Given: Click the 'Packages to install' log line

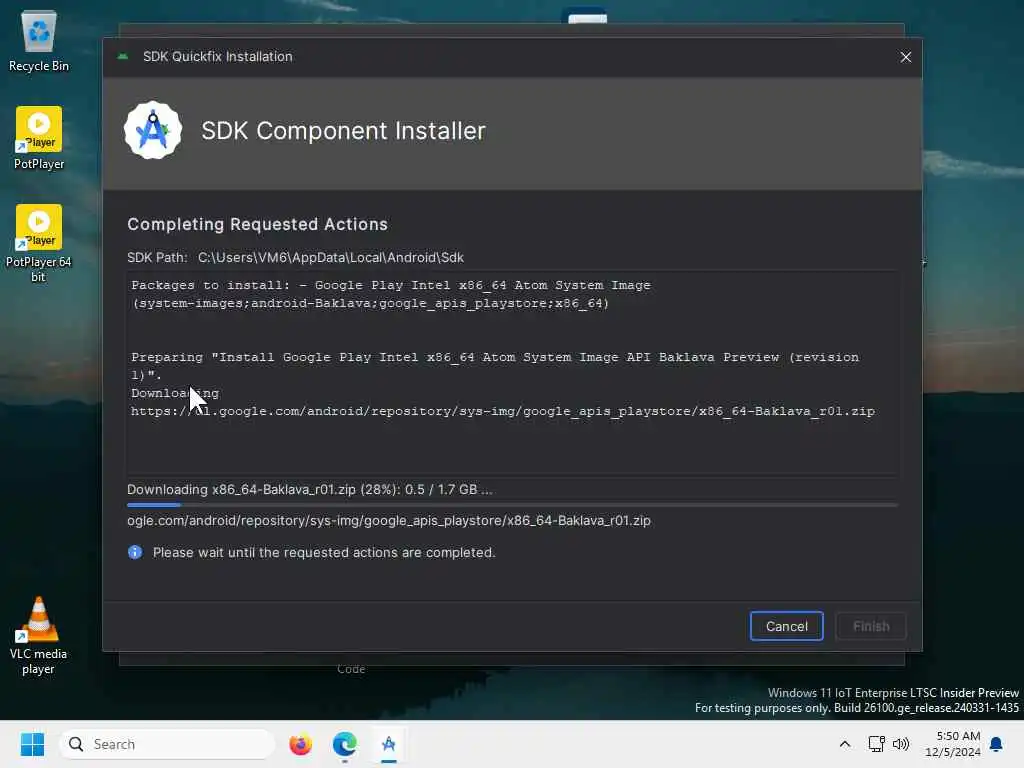Looking at the screenshot, I should 391,294.
